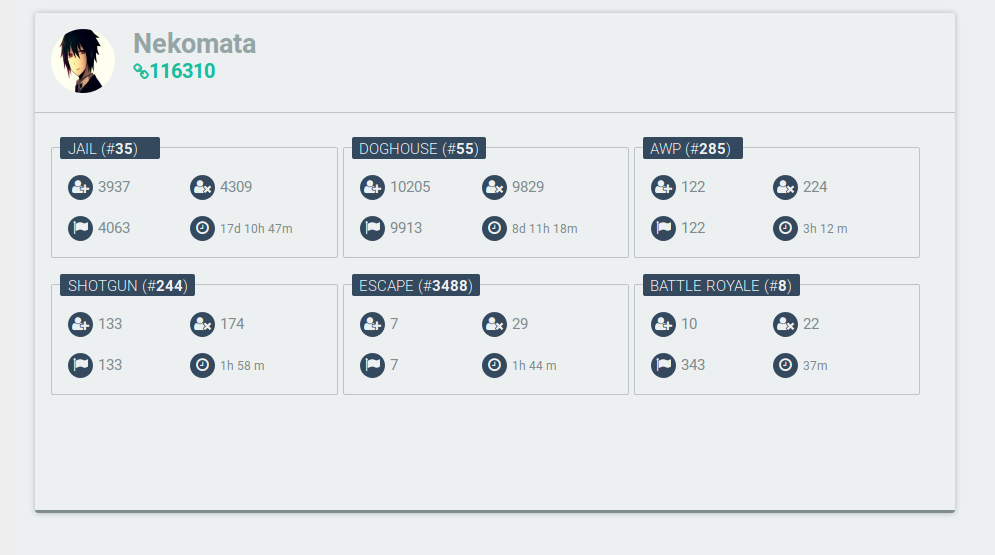The image size is (995, 555).
Task: Click the add-user icon beside 10205
Action: tap(372, 187)
